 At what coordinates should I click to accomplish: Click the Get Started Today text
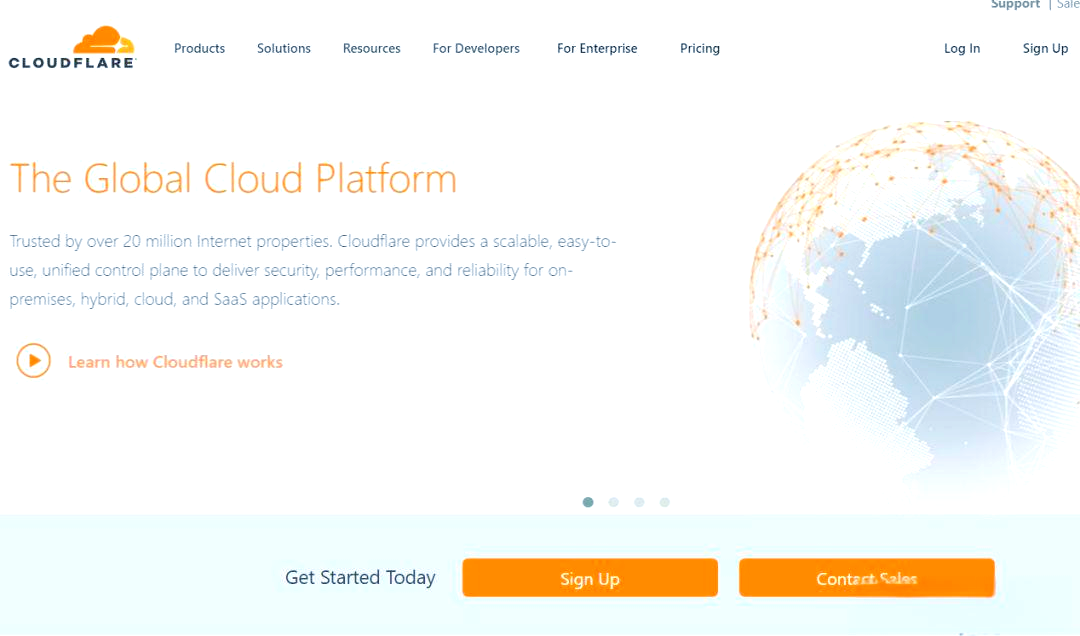(360, 577)
